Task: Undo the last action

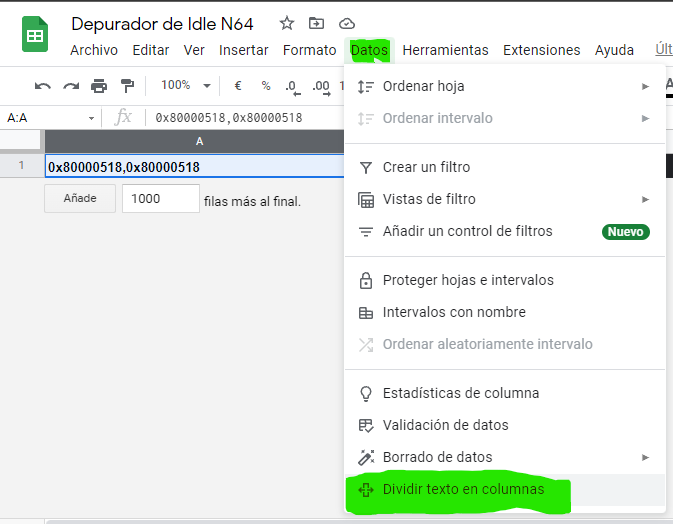Action: (42, 86)
